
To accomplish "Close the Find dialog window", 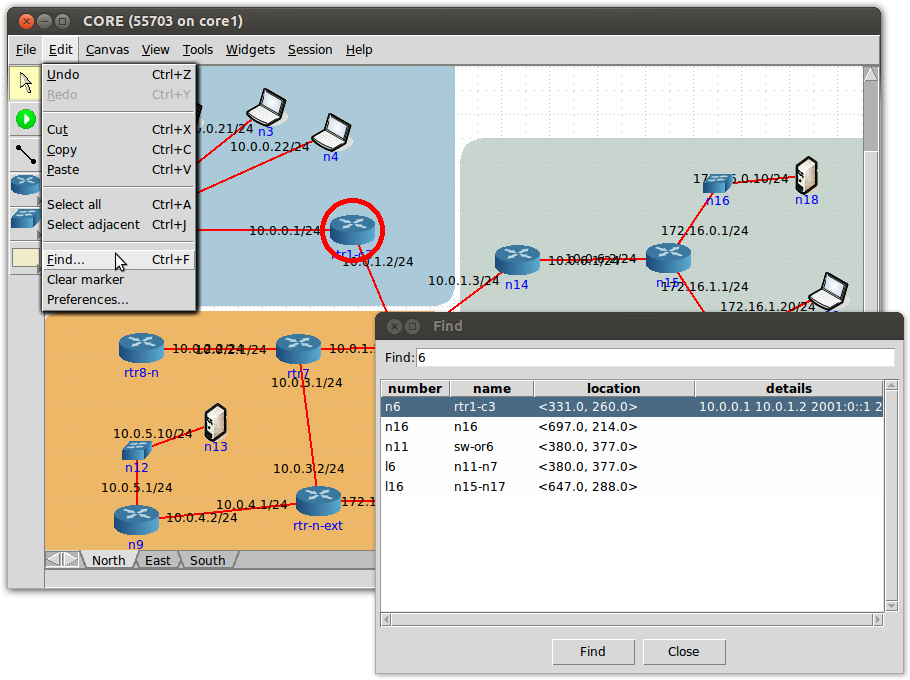I will click(x=394, y=326).
